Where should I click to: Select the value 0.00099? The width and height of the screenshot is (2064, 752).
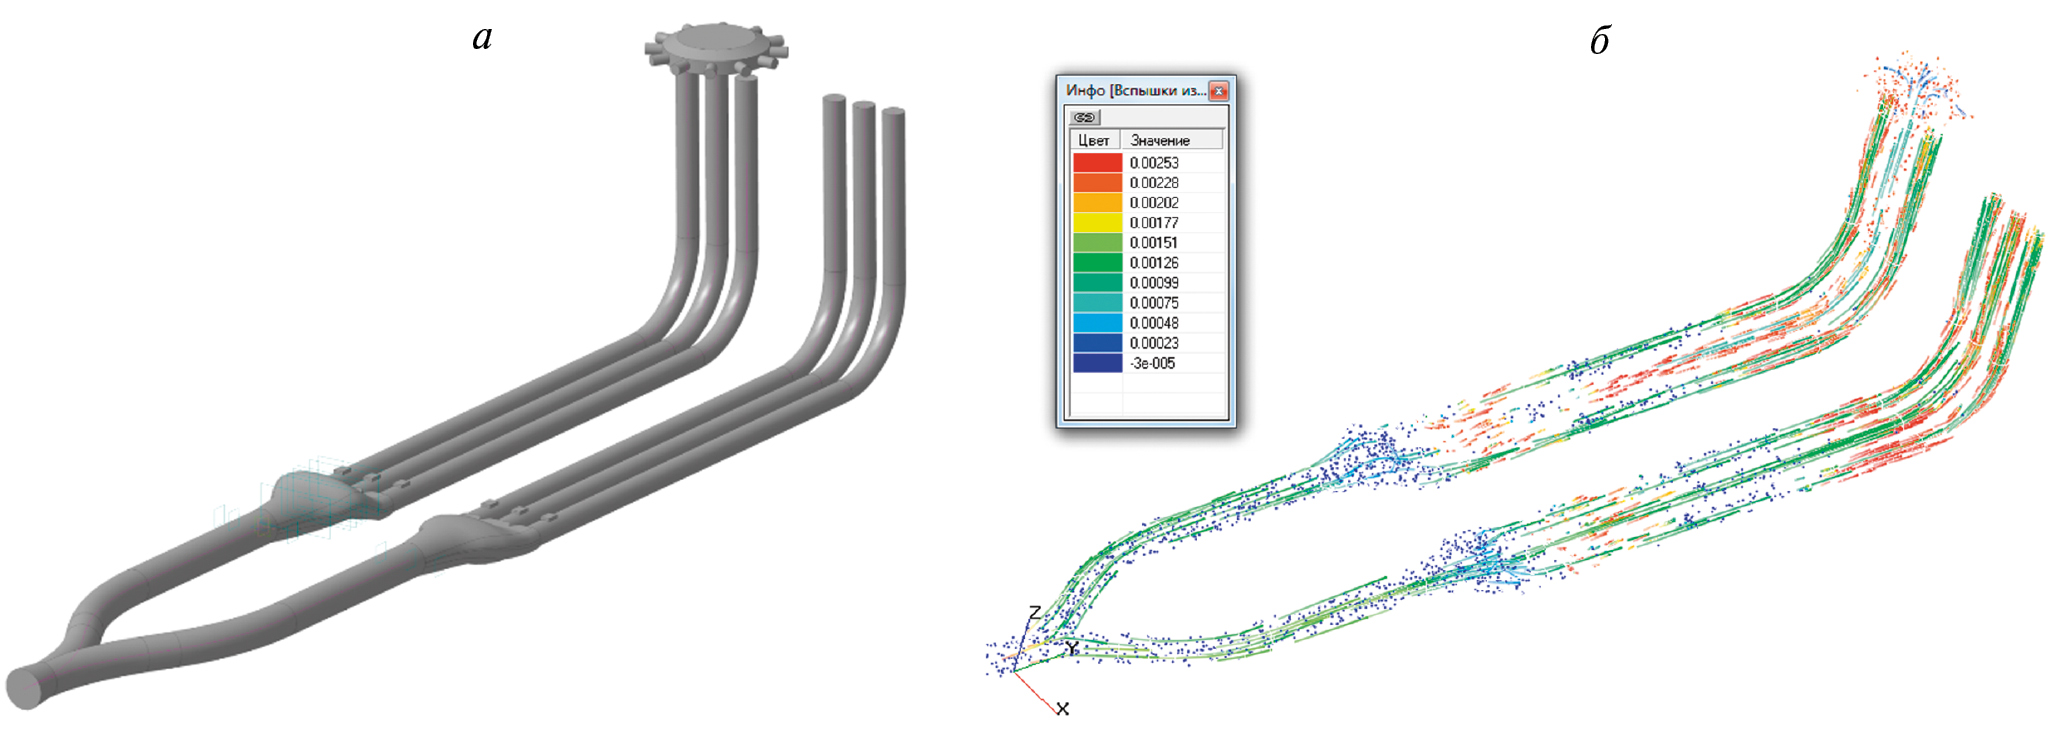1154,283
